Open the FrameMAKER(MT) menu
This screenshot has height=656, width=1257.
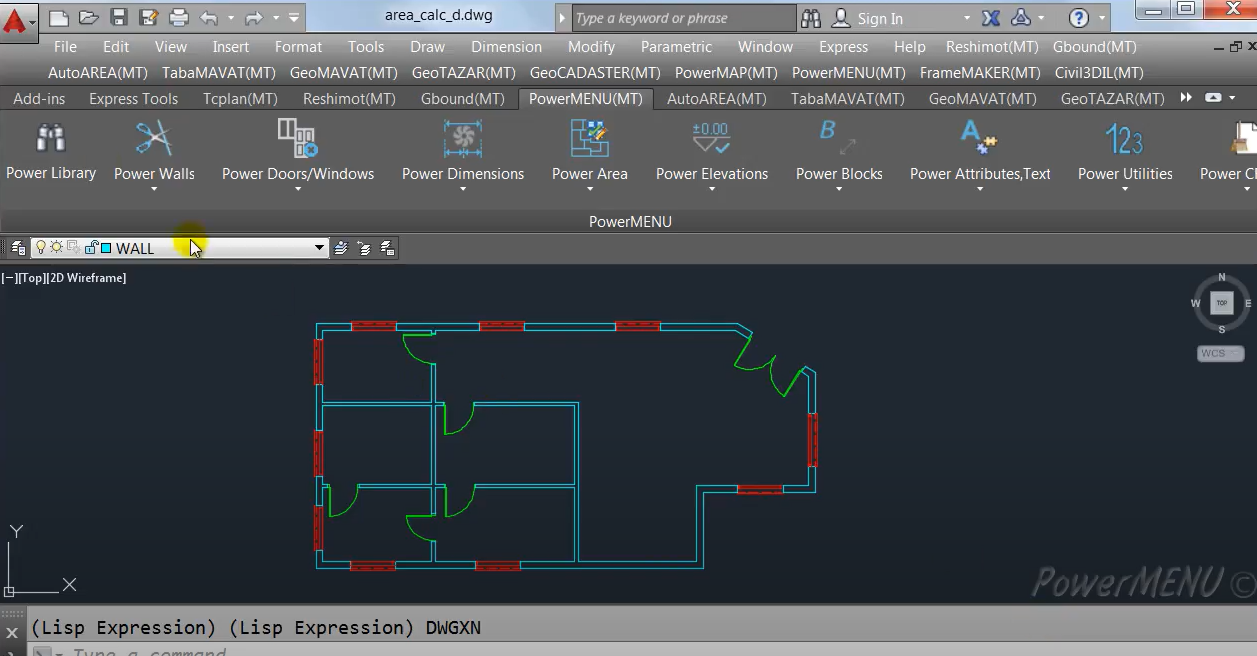click(x=980, y=72)
